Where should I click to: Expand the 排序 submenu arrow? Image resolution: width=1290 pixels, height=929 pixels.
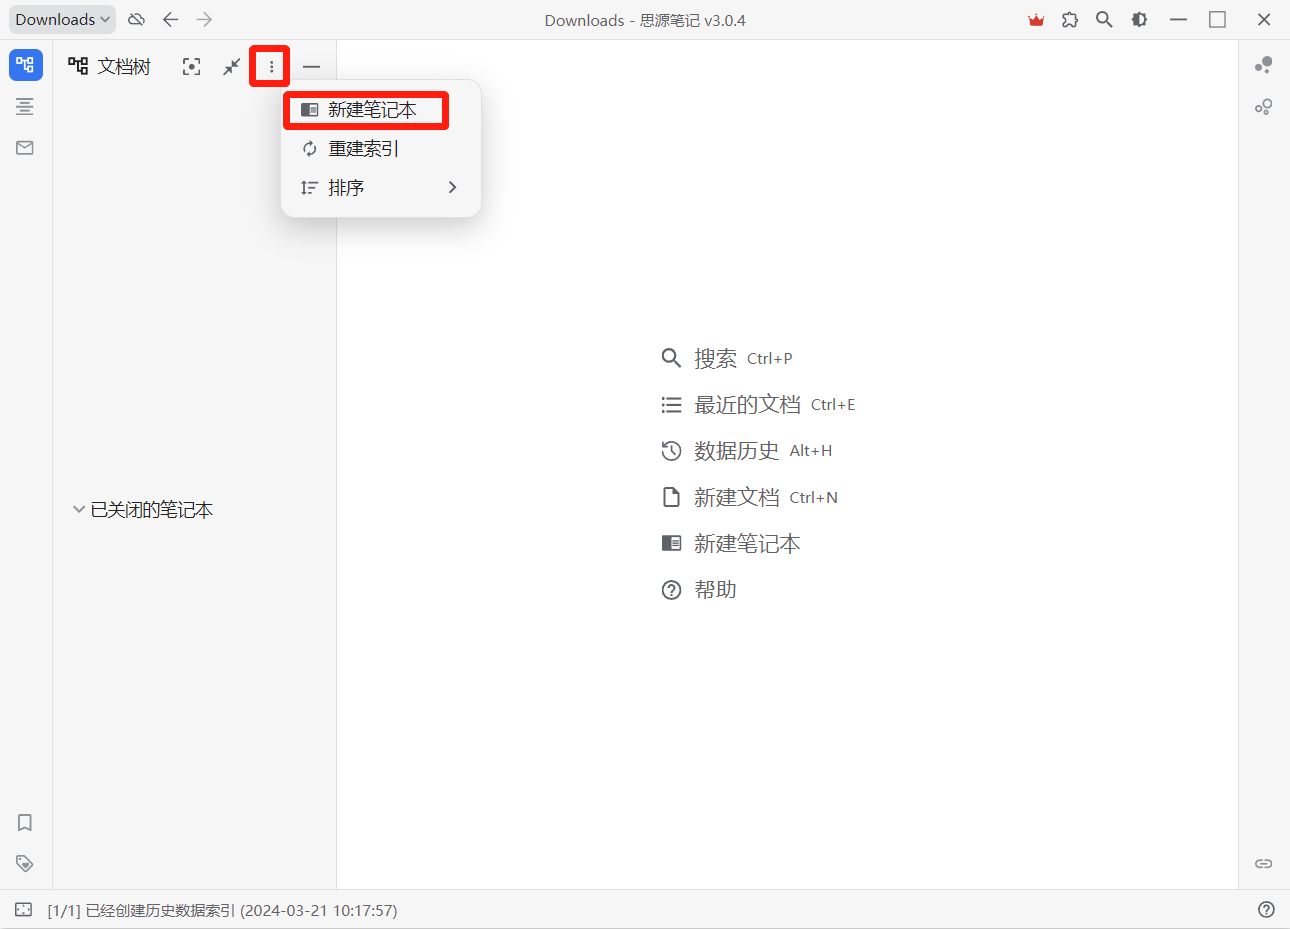pos(452,187)
